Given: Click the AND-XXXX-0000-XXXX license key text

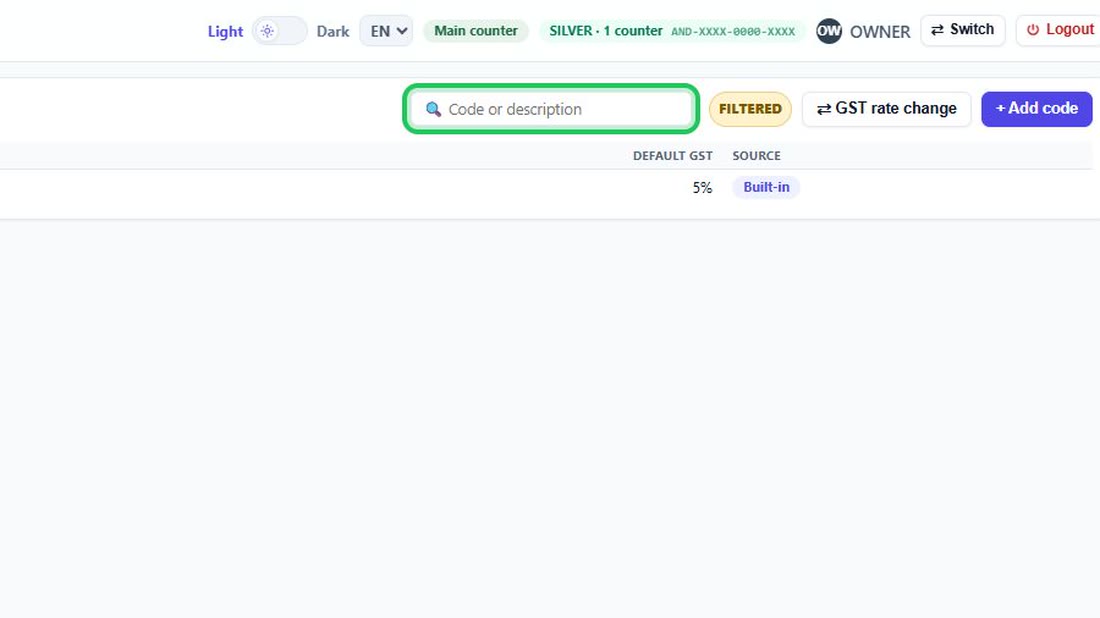Looking at the screenshot, I should 732,32.
